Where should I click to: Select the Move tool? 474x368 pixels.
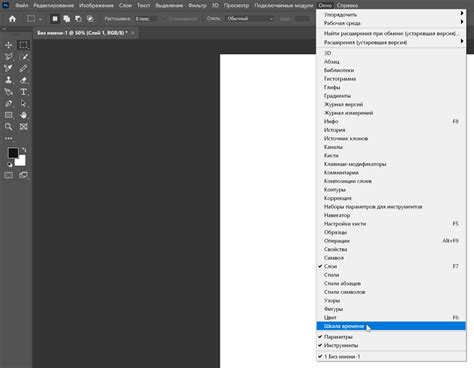[9, 45]
